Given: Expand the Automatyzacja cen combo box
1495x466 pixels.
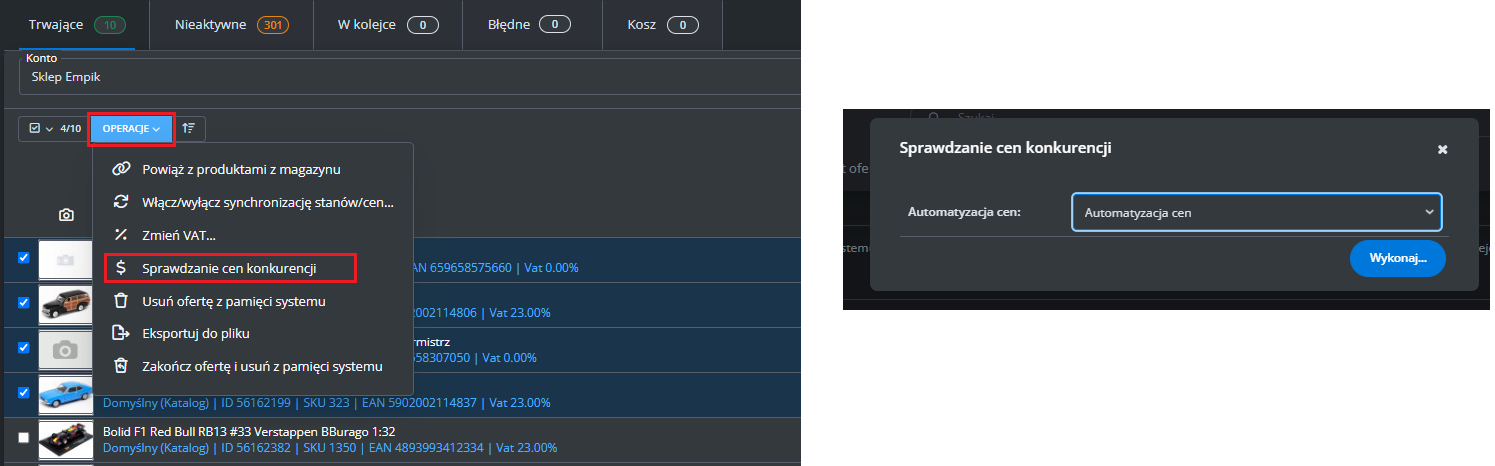Looking at the screenshot, I should 1256,213.
